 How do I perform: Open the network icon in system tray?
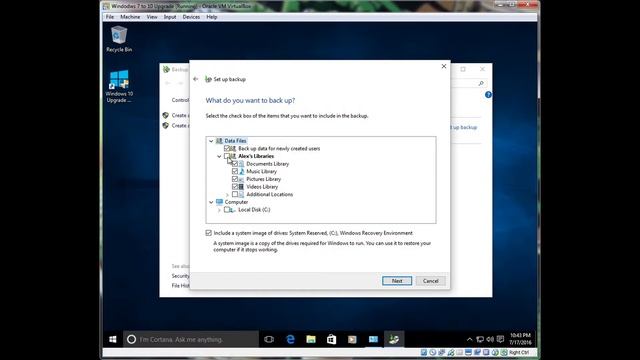pos(480,339)
